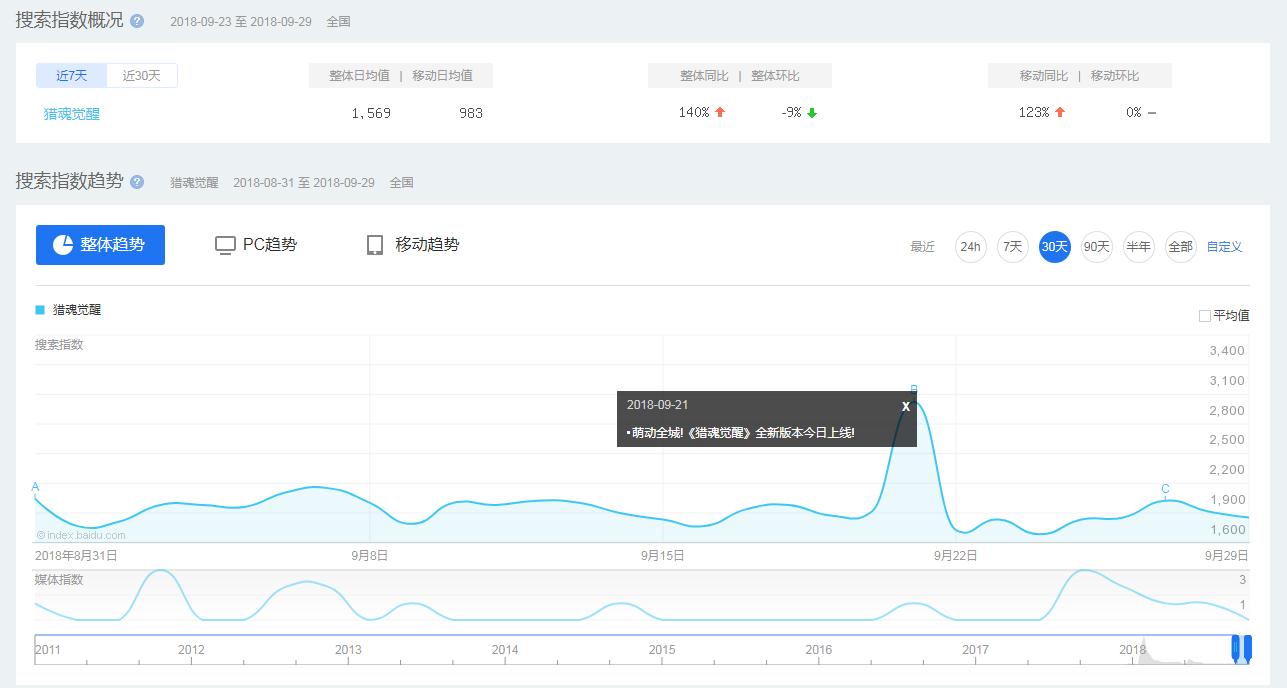The width and height of the screenshot is (1287, 688).
Task: Choose the 全部 time range
Action: tap(1181, 247)
